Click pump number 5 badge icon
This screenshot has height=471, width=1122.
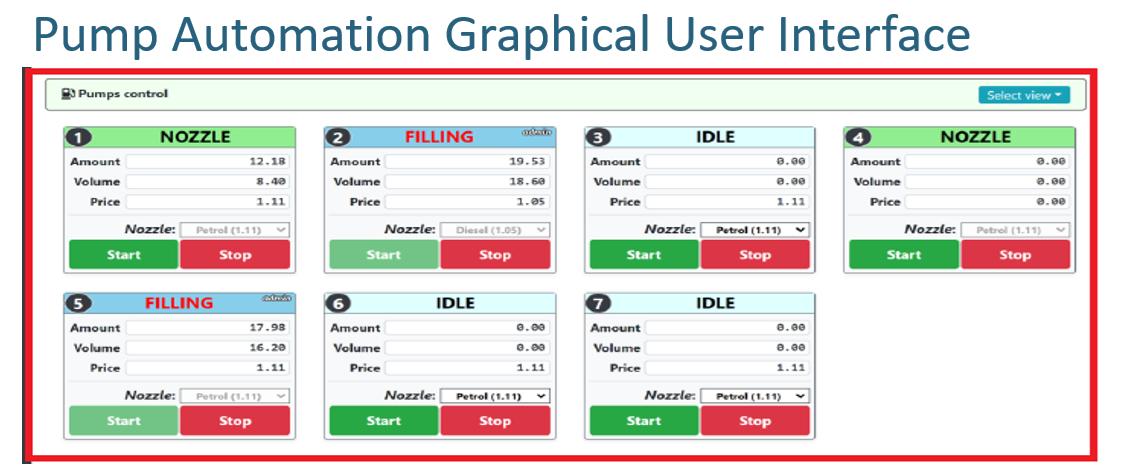(x=74, y=304)
